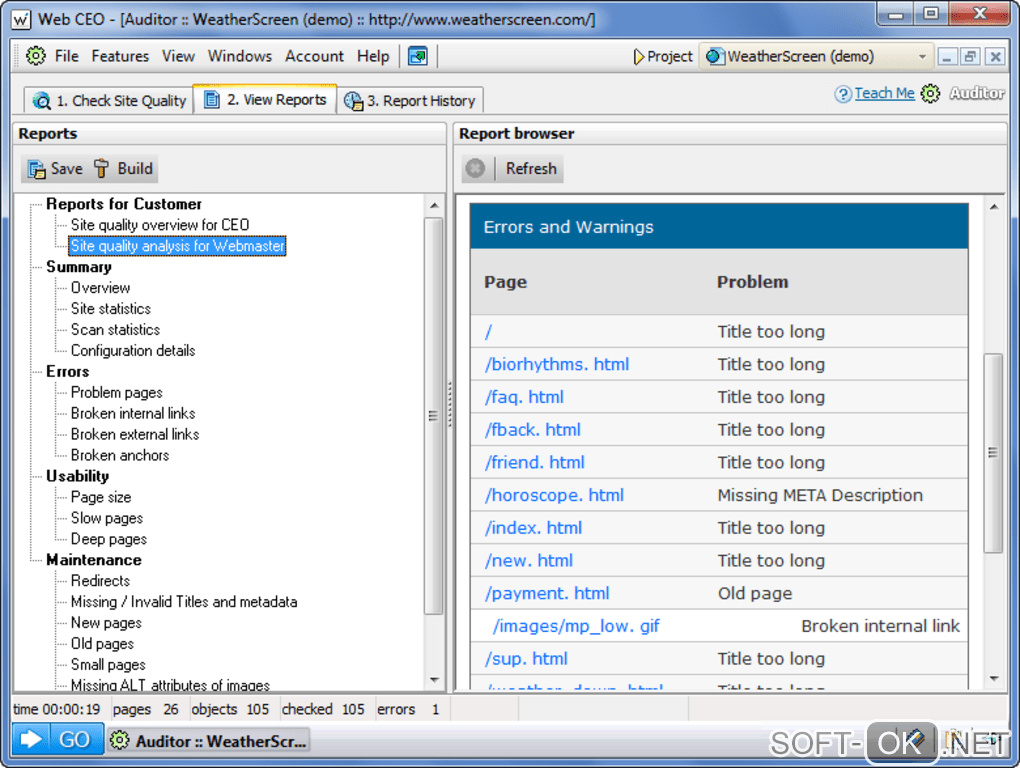The height and width of the screenshot is (768, 1020).
Task: Click Auditor :: WeatherScr... taskbar button
Action: click(x=208, y=741)
